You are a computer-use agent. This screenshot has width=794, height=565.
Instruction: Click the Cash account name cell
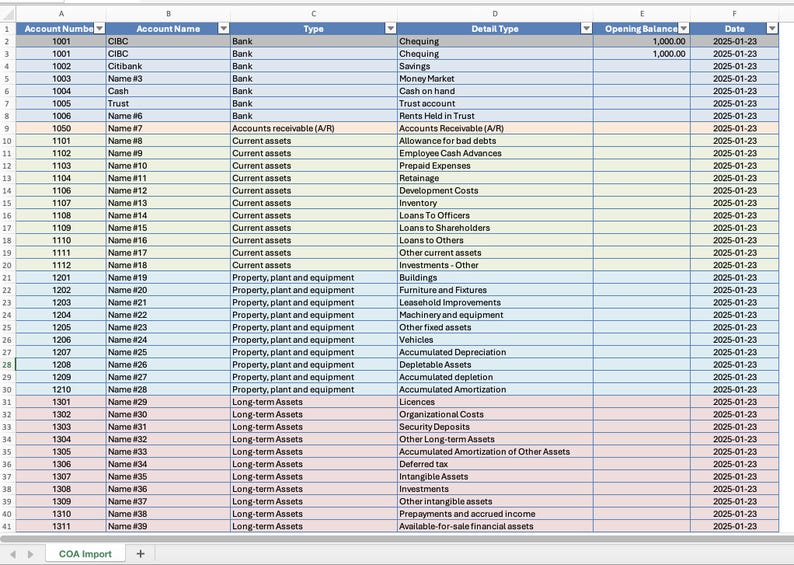(x=168, y=91)
